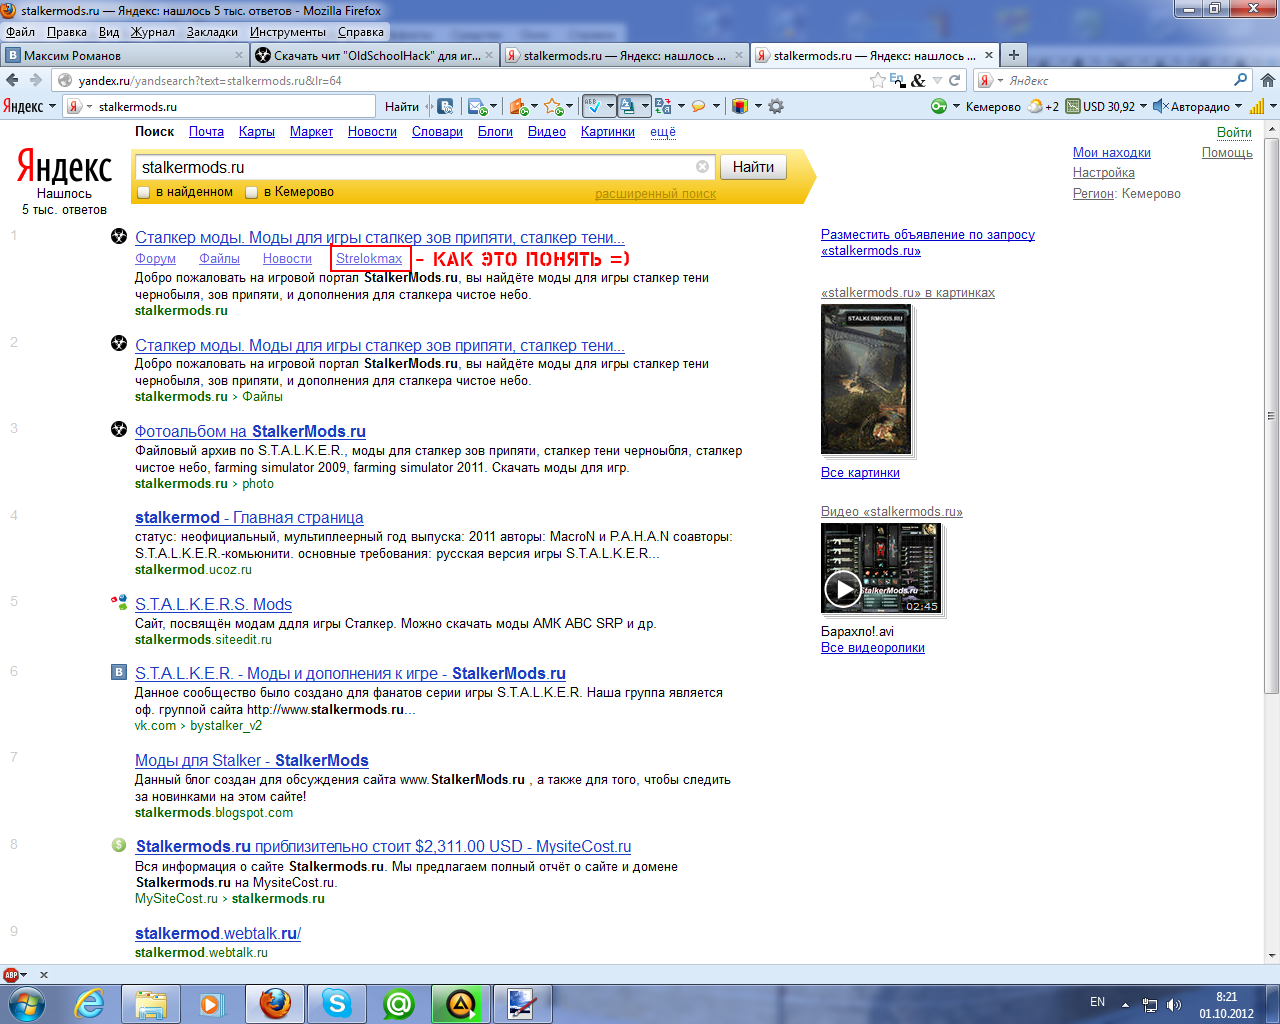
Task: Click Найти in the Yandex toolbar
Action: pyautogui.click(x=402, y=106)
